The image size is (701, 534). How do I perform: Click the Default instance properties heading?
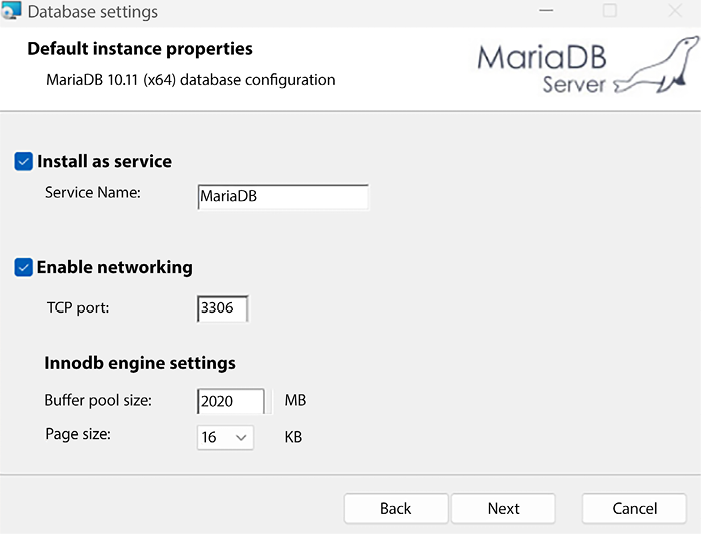140,49
